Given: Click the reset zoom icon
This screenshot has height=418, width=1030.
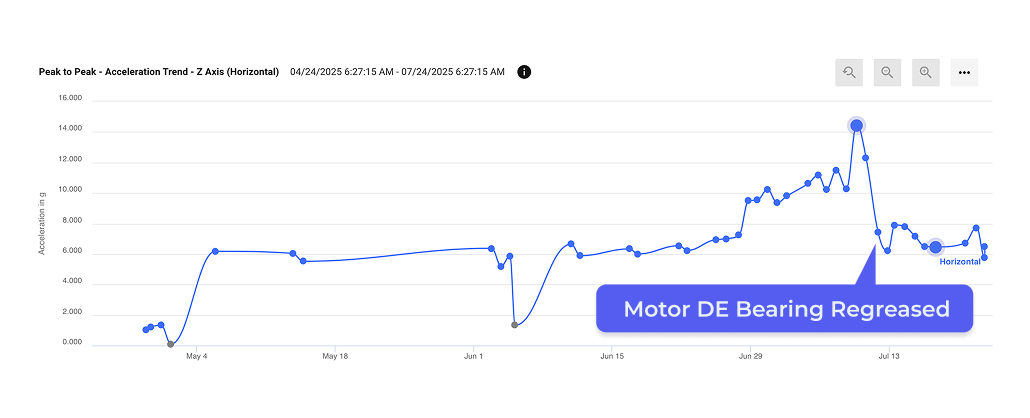Looking at the screenshot, I should tap(849, 72).
